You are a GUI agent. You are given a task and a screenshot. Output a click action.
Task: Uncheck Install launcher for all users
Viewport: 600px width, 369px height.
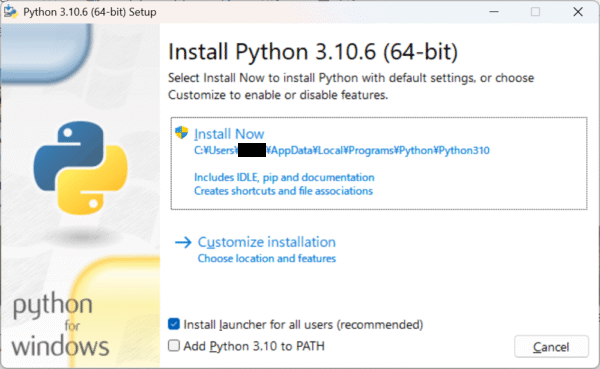174,324
